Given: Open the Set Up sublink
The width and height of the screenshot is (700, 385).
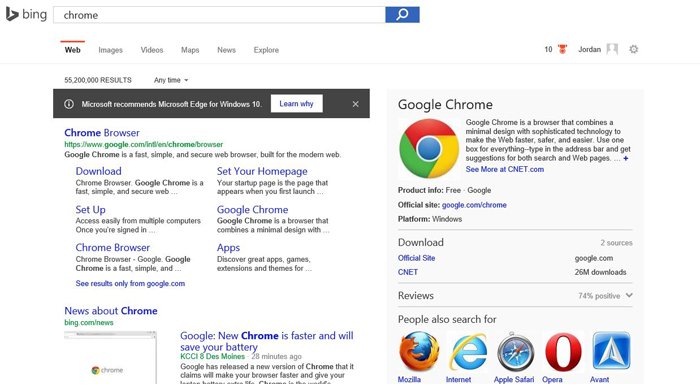Looking at the screenshot, I should [91, 209].
